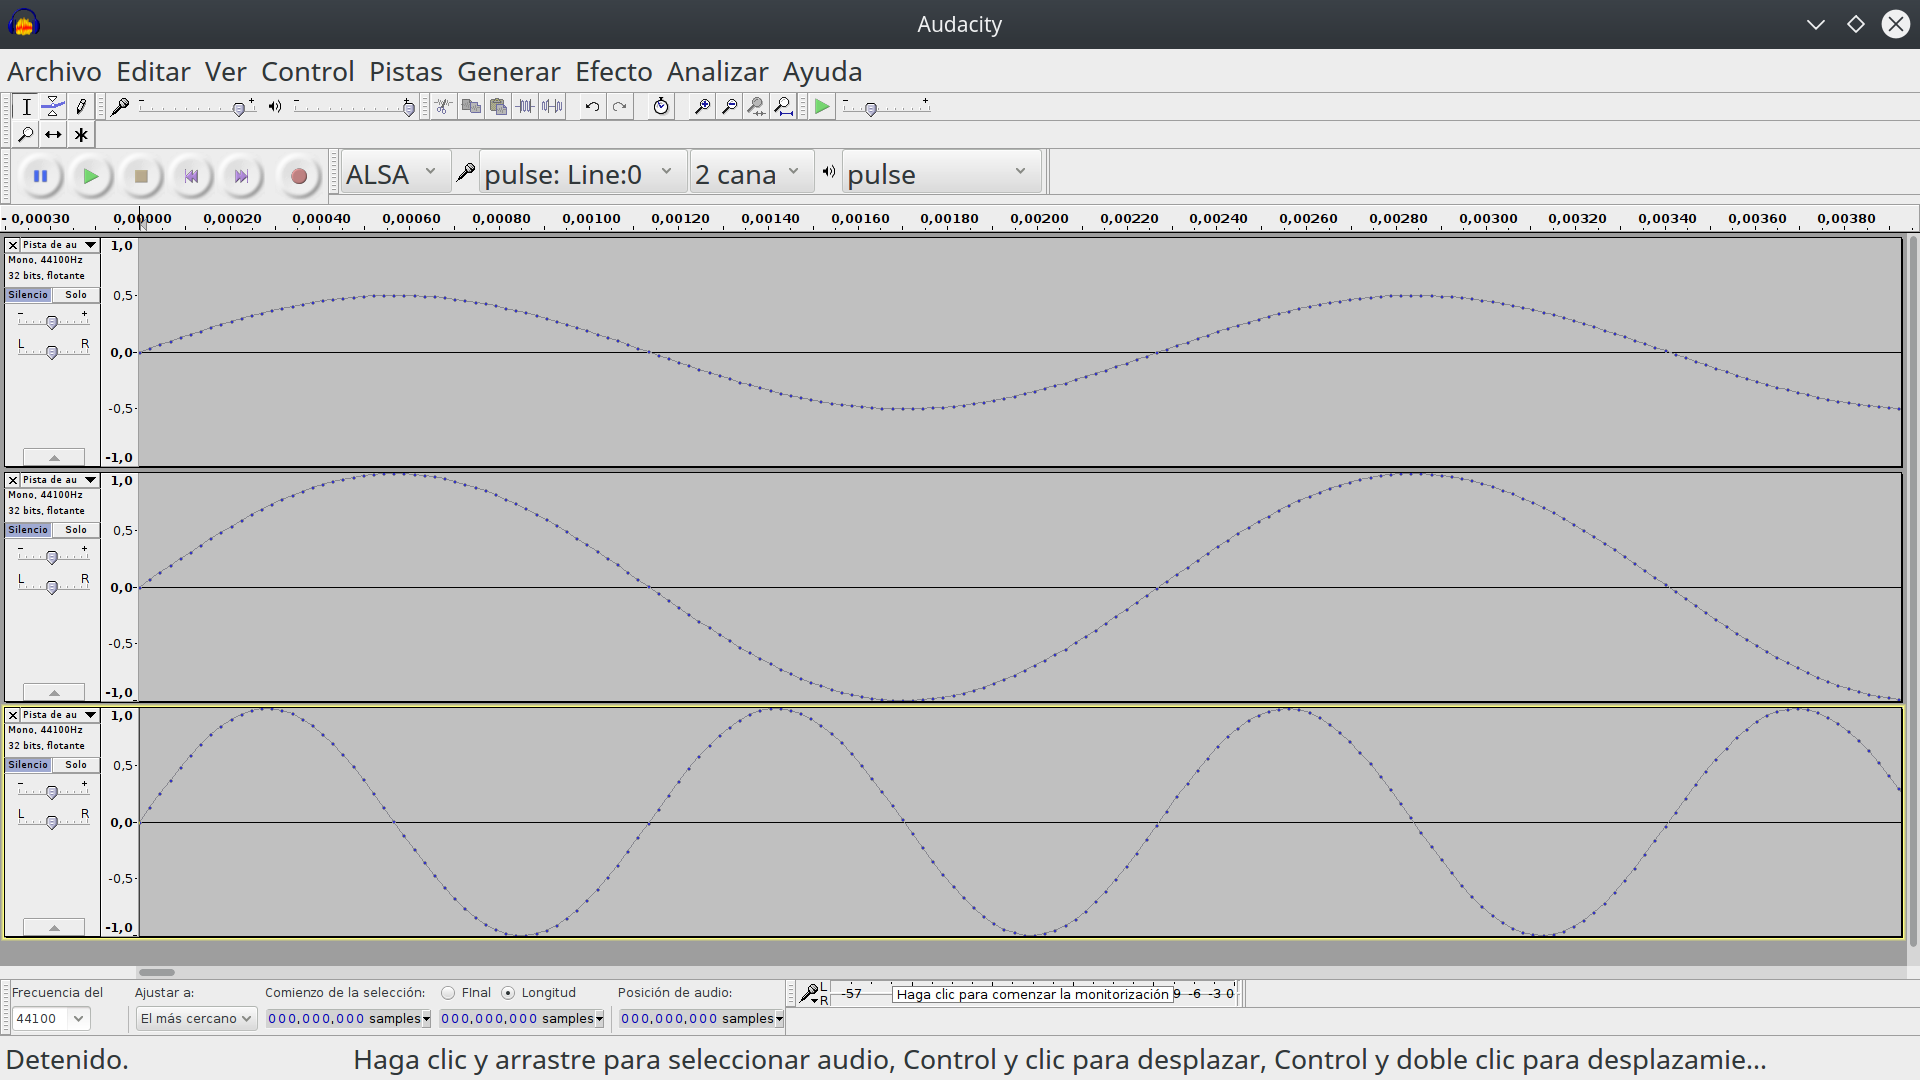Solo the first track
1920x1080 pixels.
(x=76, y=295)
